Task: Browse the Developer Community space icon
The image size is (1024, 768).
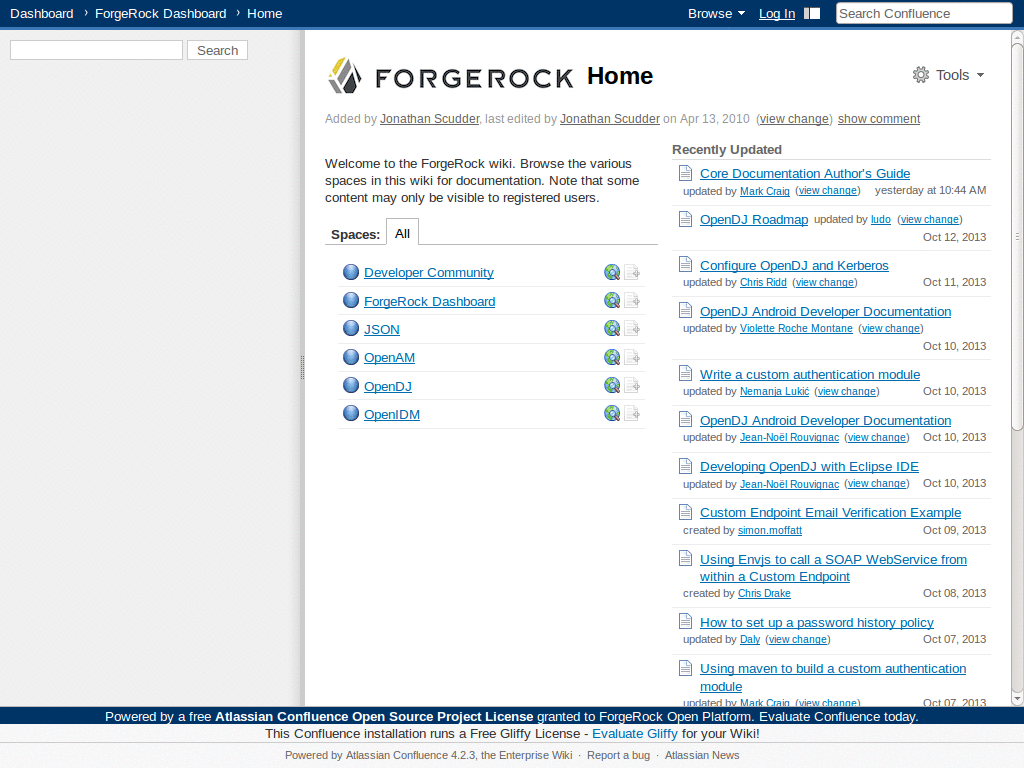Action: pyautogui.click(x=612, y=272)
